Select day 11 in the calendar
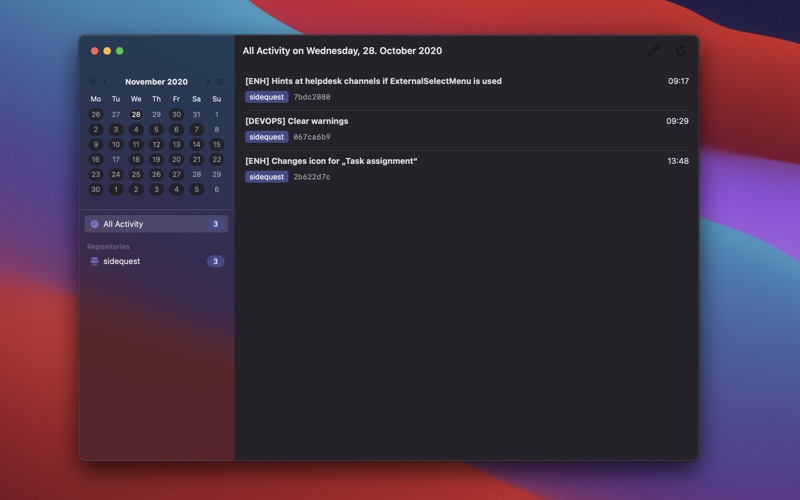This screenshot has width=800, height=500. (x=136, y=144)
